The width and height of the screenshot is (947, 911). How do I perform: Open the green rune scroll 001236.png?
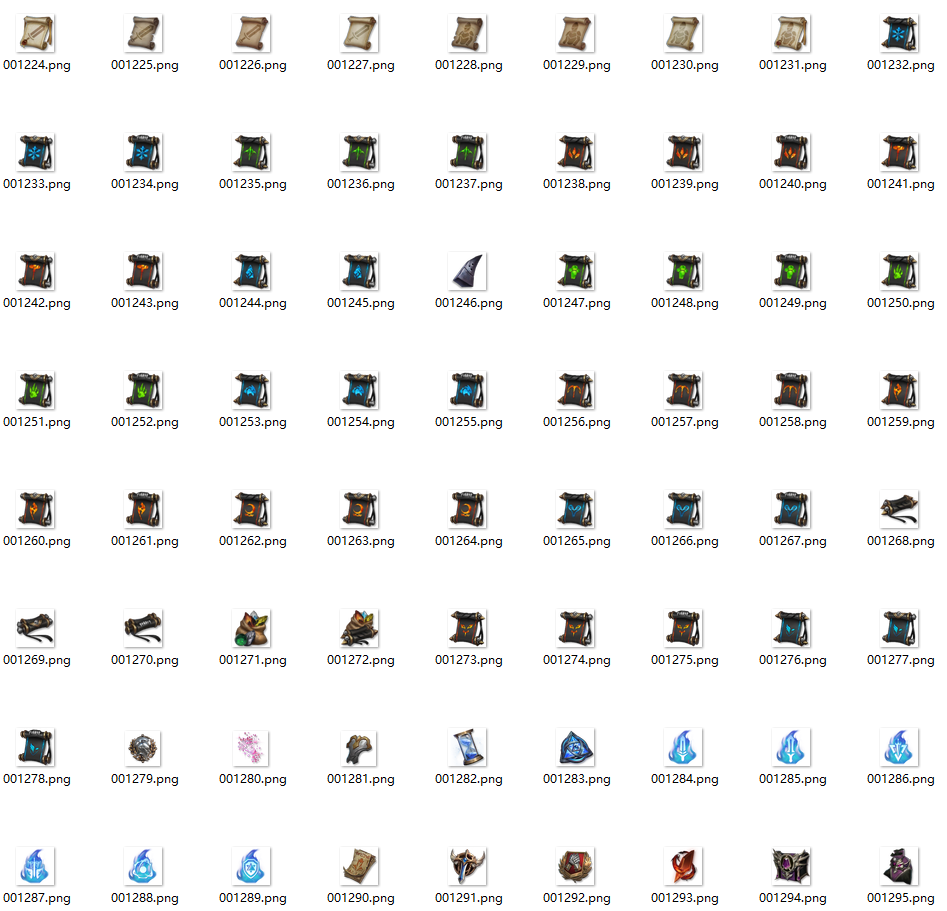click(360, 153)
